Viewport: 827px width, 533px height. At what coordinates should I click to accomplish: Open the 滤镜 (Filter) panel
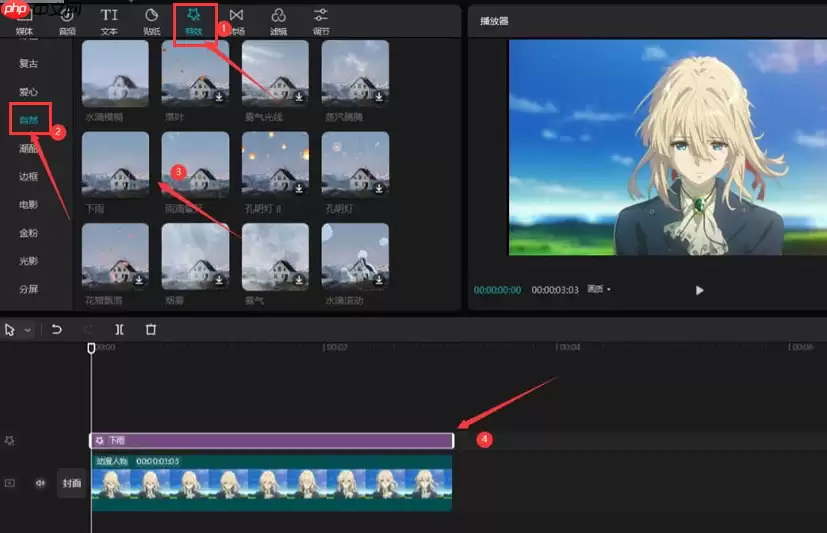click(x=278, y=22)
